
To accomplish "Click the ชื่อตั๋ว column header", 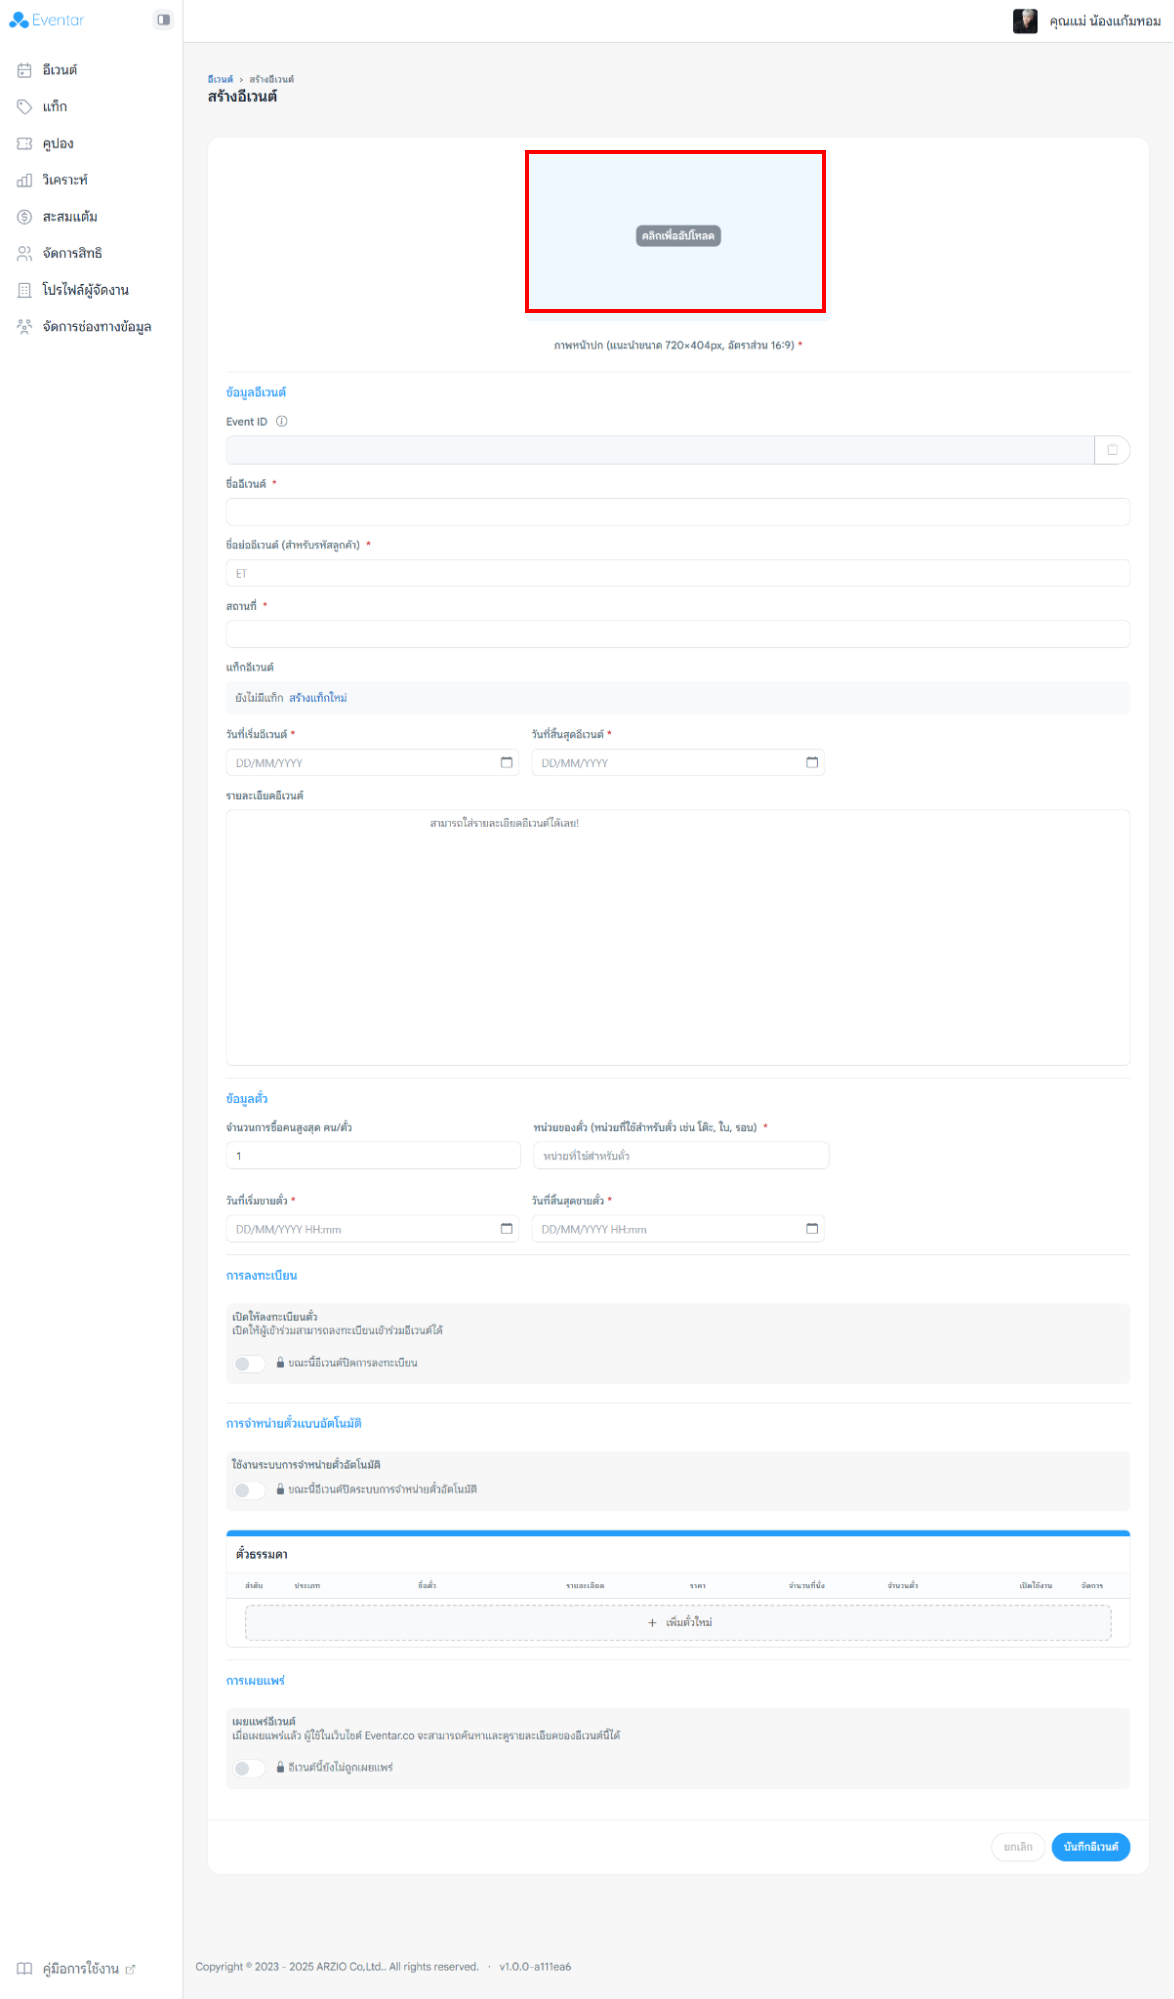I will pyautogui.click(x=427, y=1586).
